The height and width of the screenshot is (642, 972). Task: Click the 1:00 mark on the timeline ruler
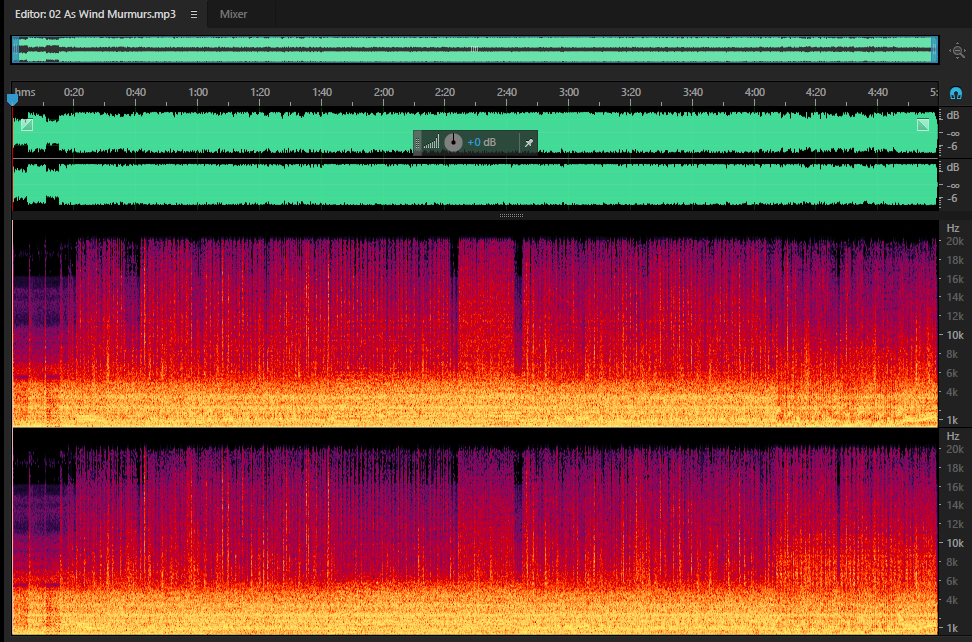198,92
